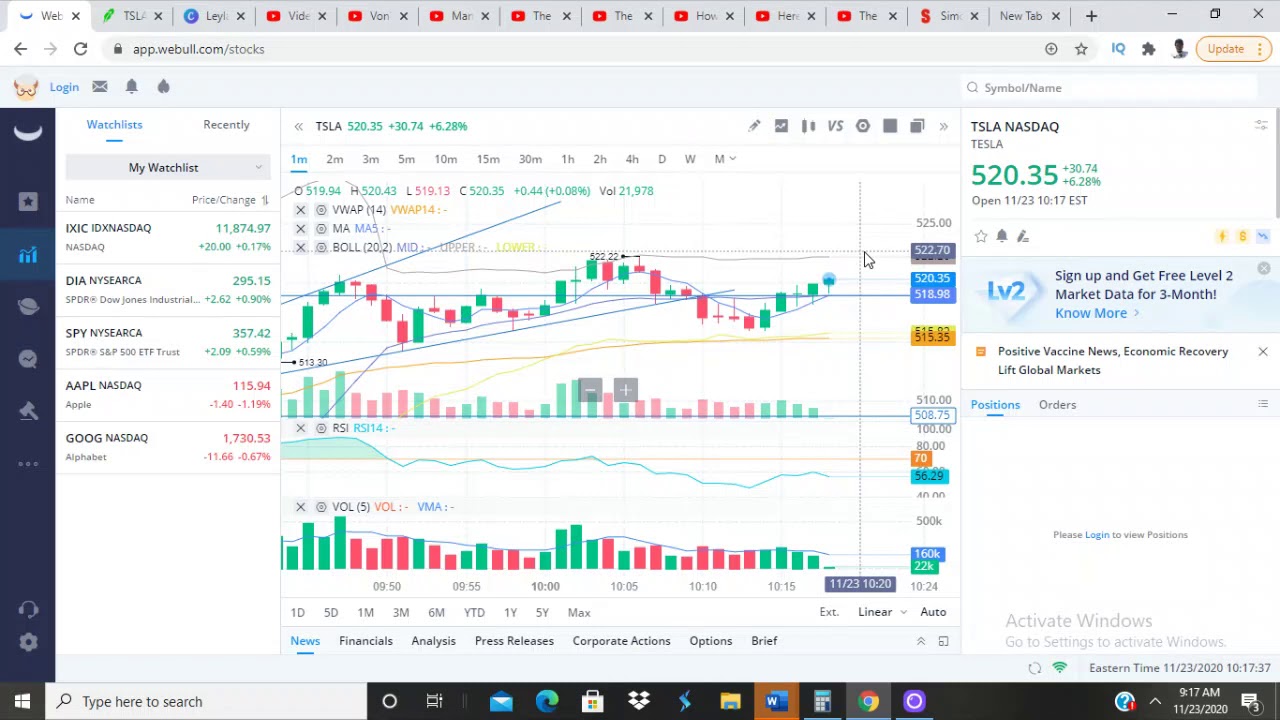1280x720 pixels.
Task: Open My Watchlist dropdown
Action: click(166, 167)
